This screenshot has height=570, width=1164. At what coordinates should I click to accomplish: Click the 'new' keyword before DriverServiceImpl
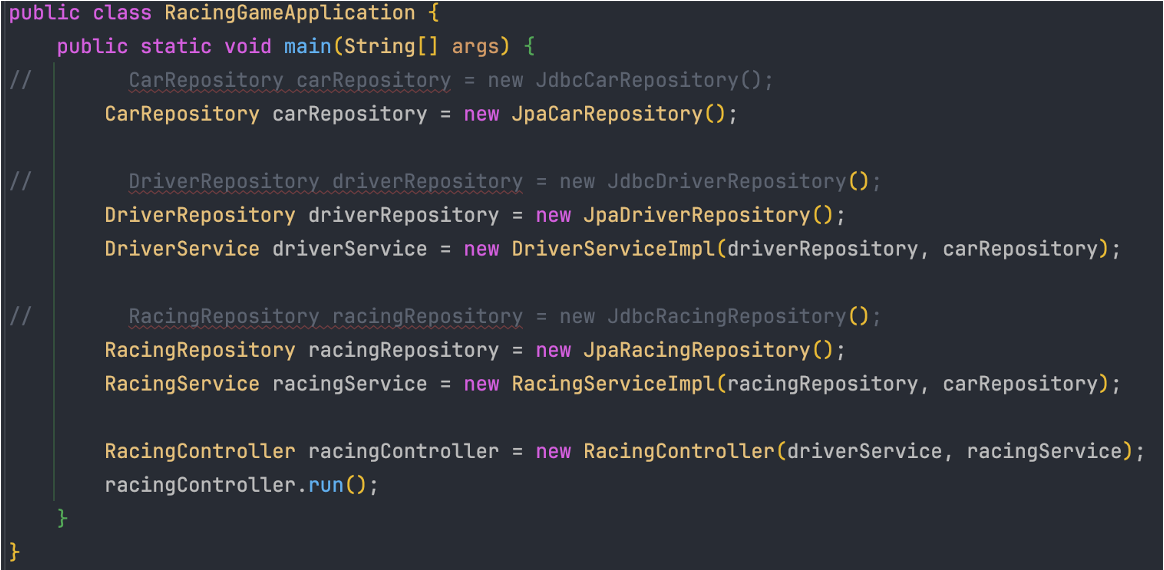[482, 249]
